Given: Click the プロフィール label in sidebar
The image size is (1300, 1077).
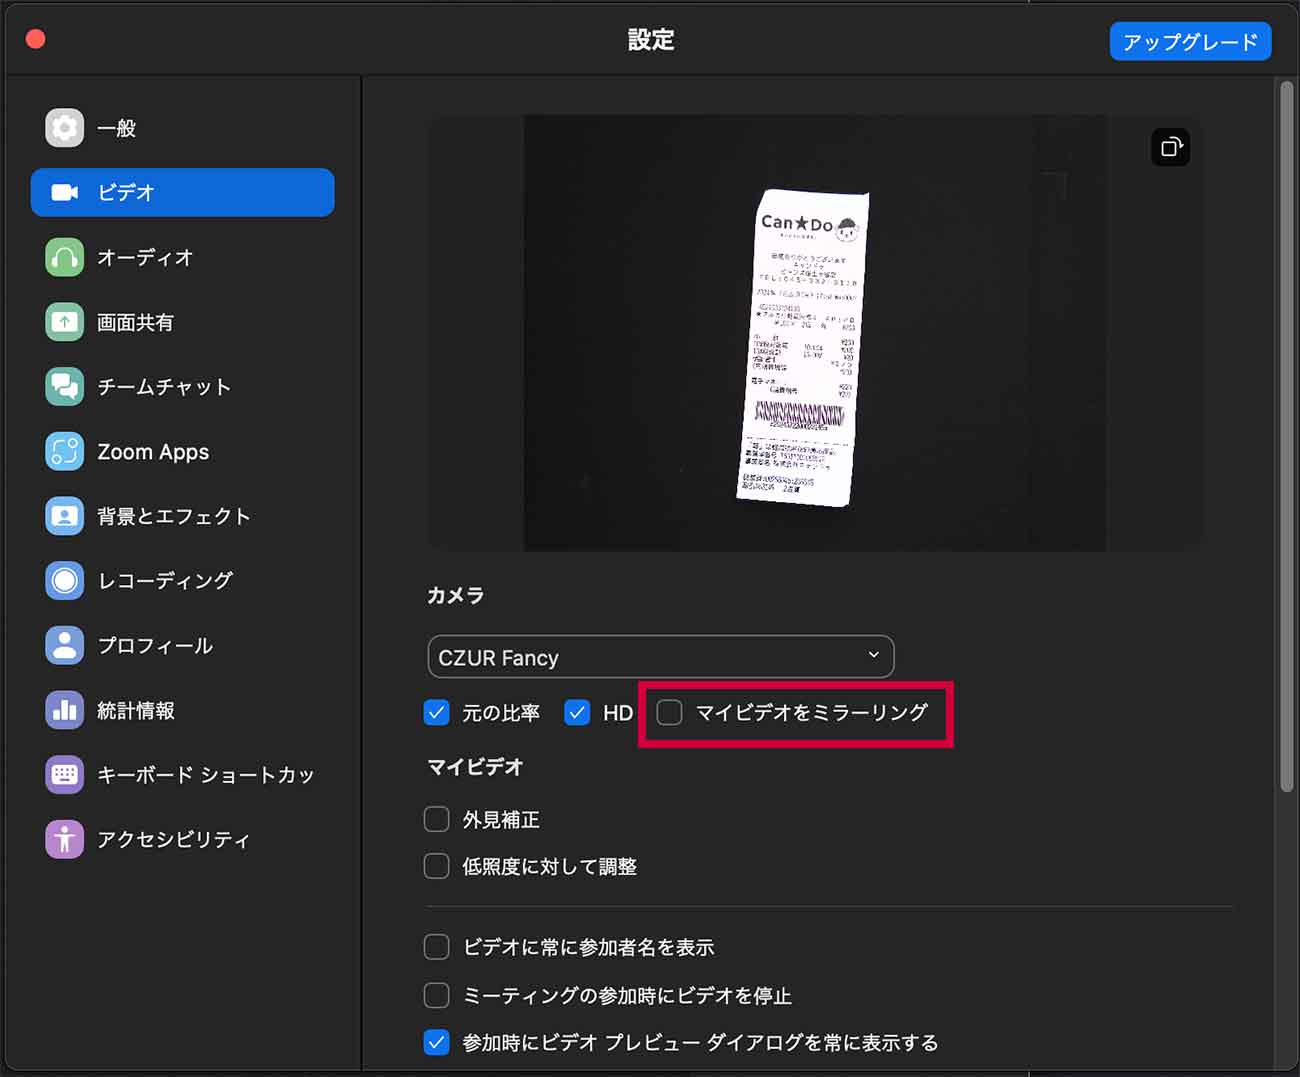Looking at the screenshot, I should (155, 645).
